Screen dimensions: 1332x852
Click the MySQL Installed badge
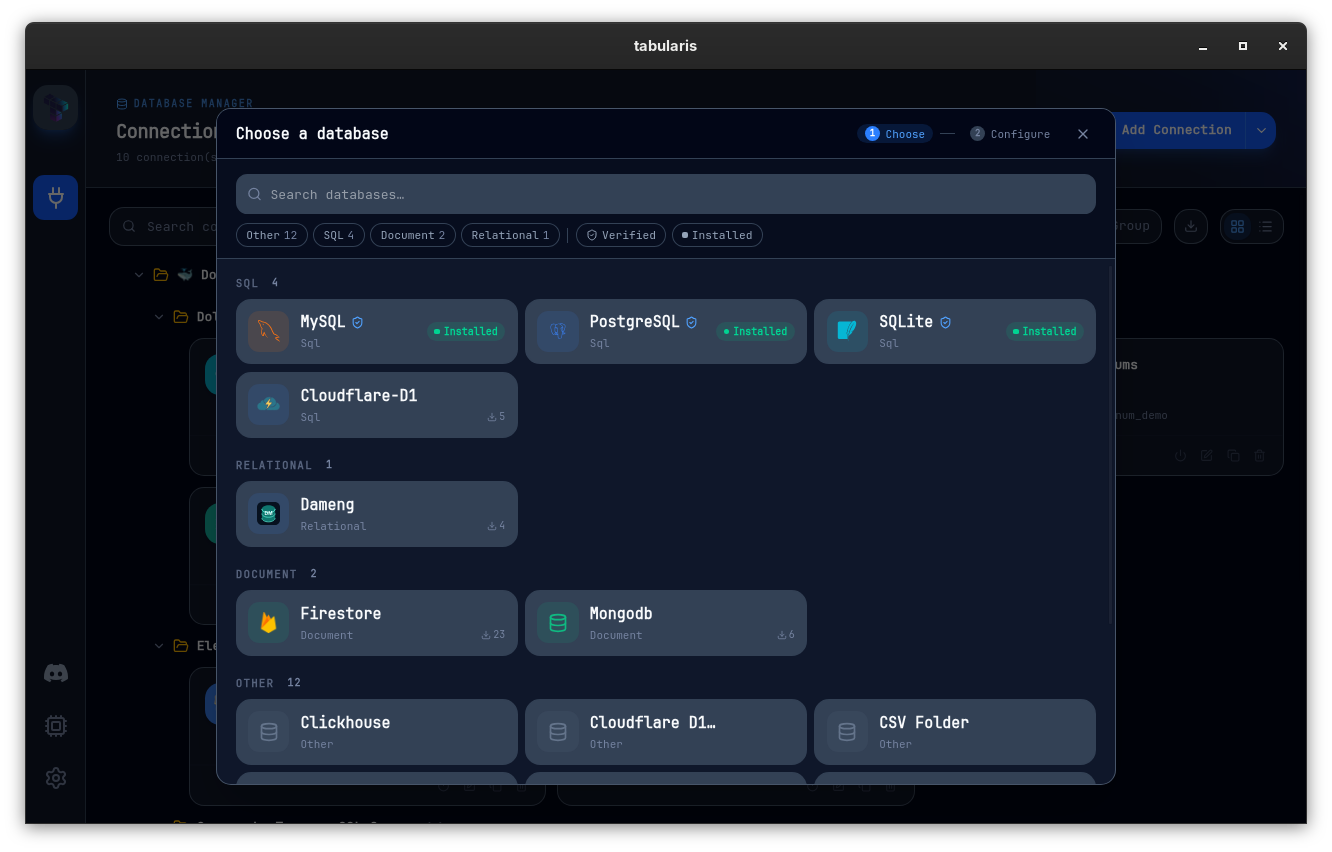466,331
